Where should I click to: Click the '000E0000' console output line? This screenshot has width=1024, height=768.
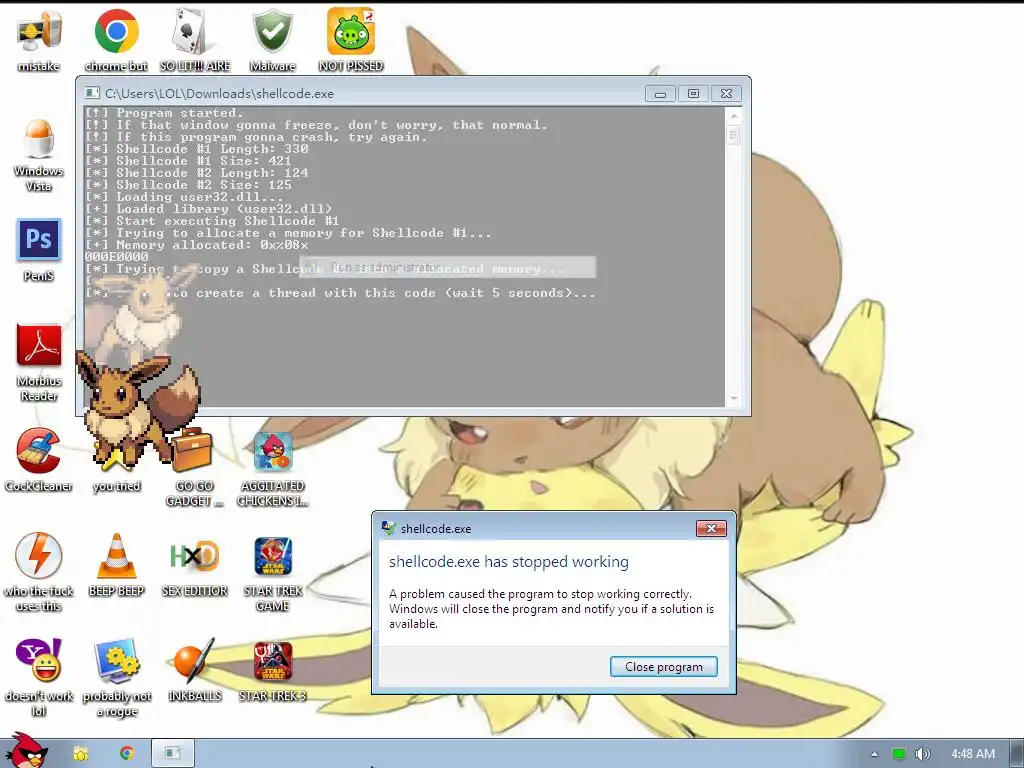tap(116, 257)
